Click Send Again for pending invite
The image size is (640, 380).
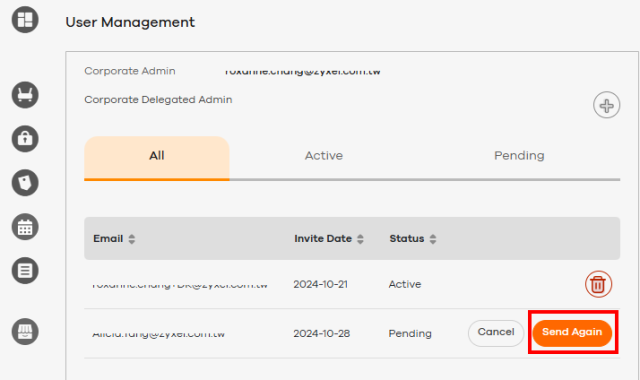pos(572,333)
